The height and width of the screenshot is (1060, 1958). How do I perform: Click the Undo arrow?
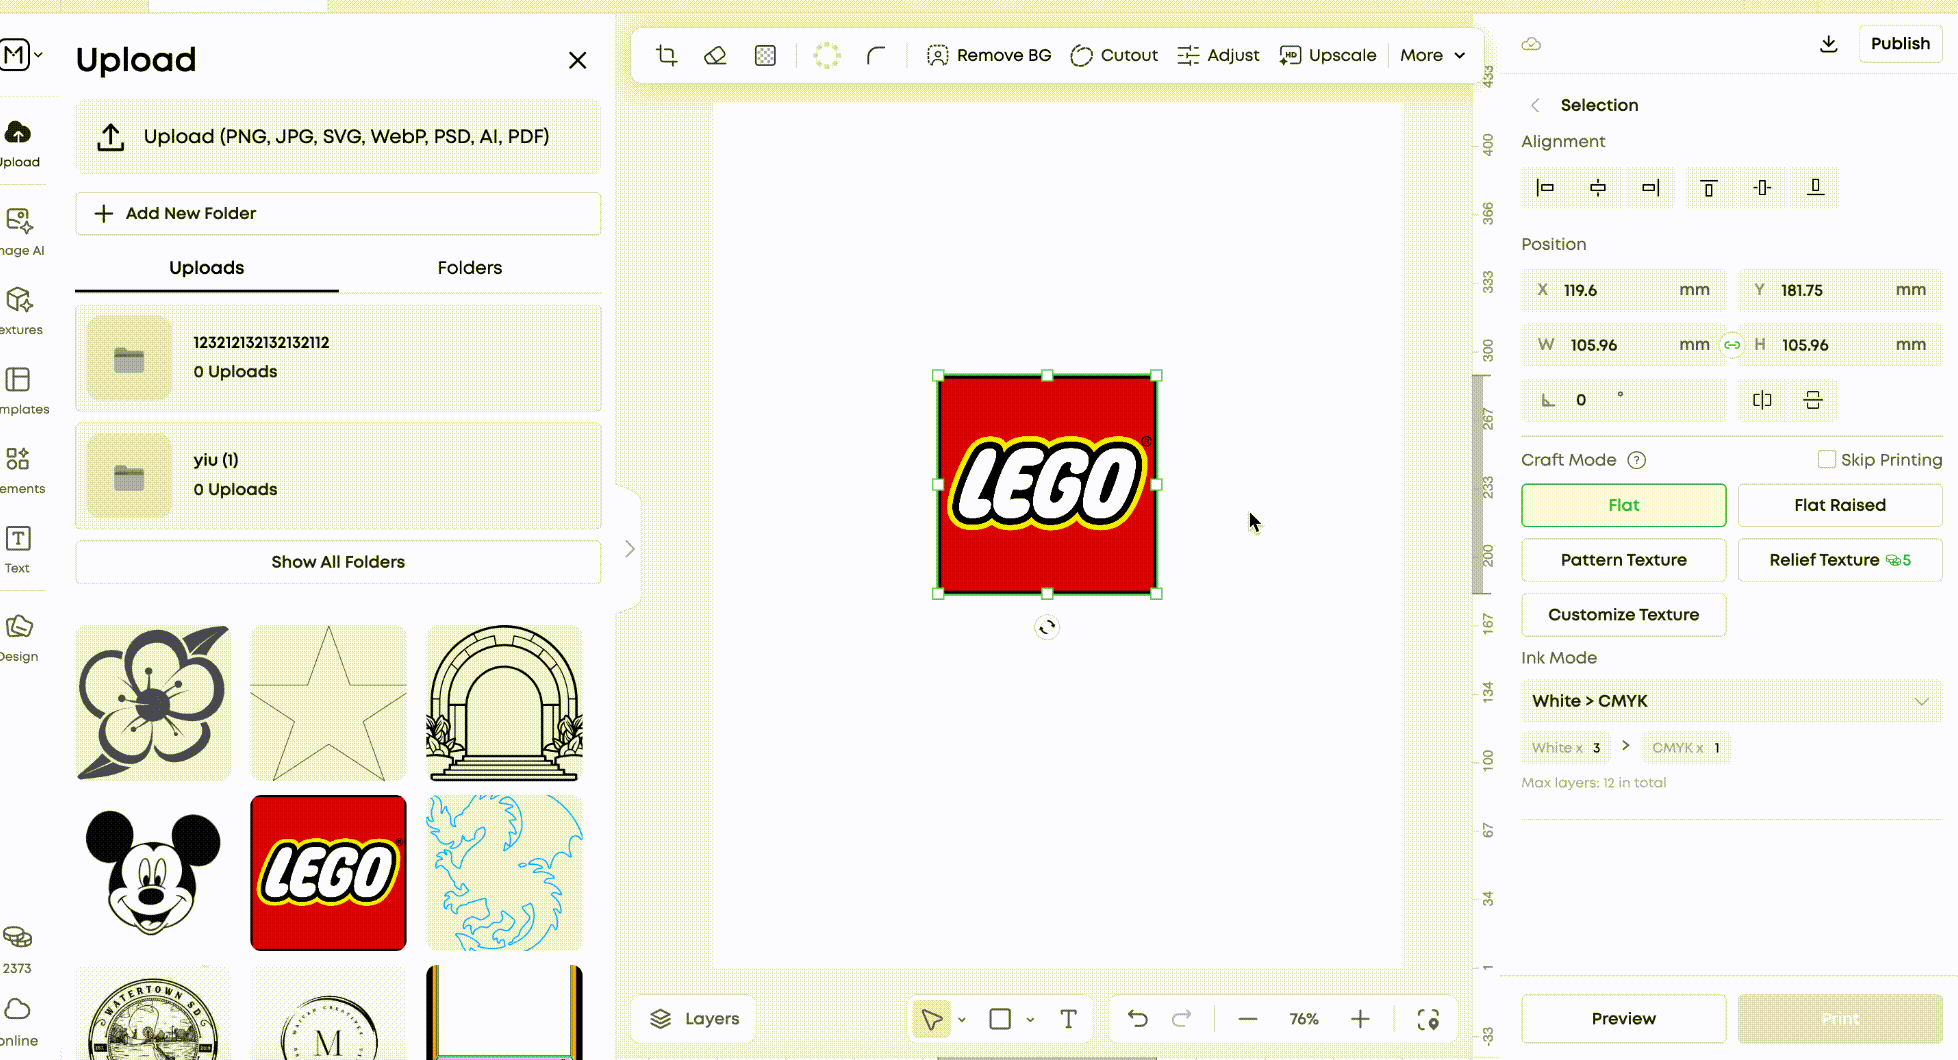click(1138, 1019)
